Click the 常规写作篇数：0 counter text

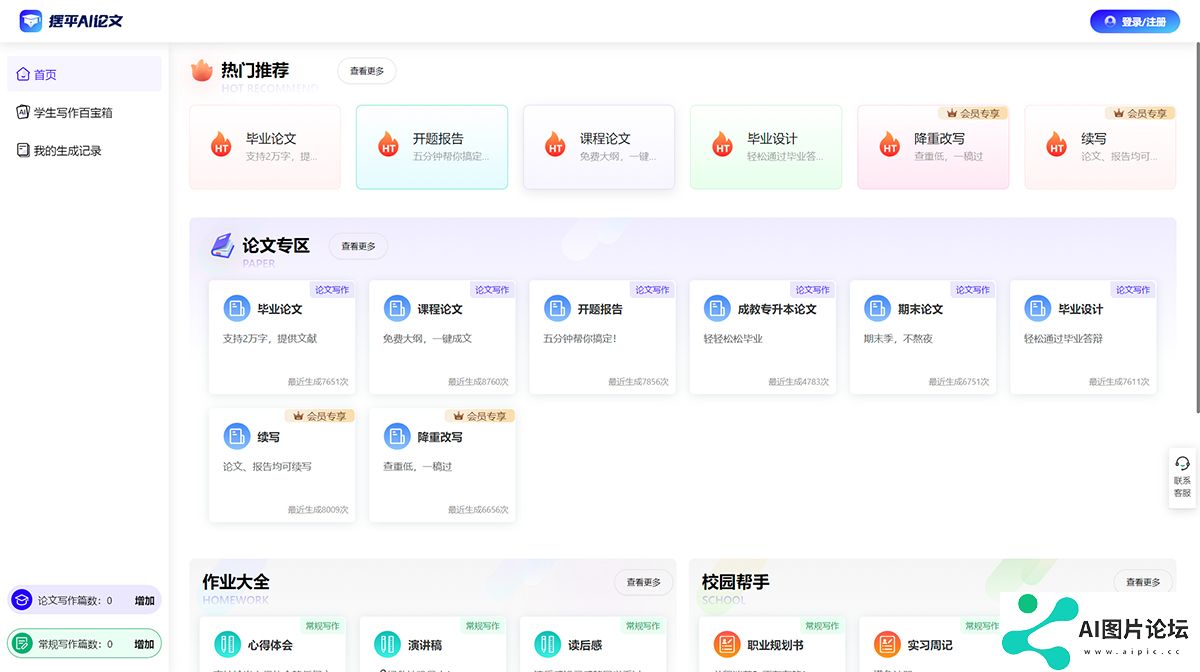coord(75,645)
